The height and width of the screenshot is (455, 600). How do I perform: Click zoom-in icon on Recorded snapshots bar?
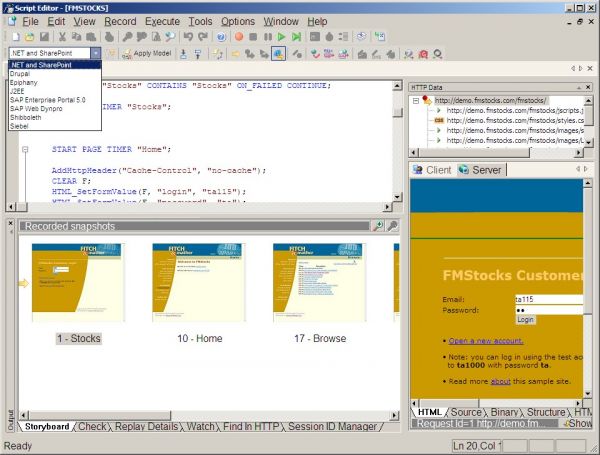[x=378, y=226]
